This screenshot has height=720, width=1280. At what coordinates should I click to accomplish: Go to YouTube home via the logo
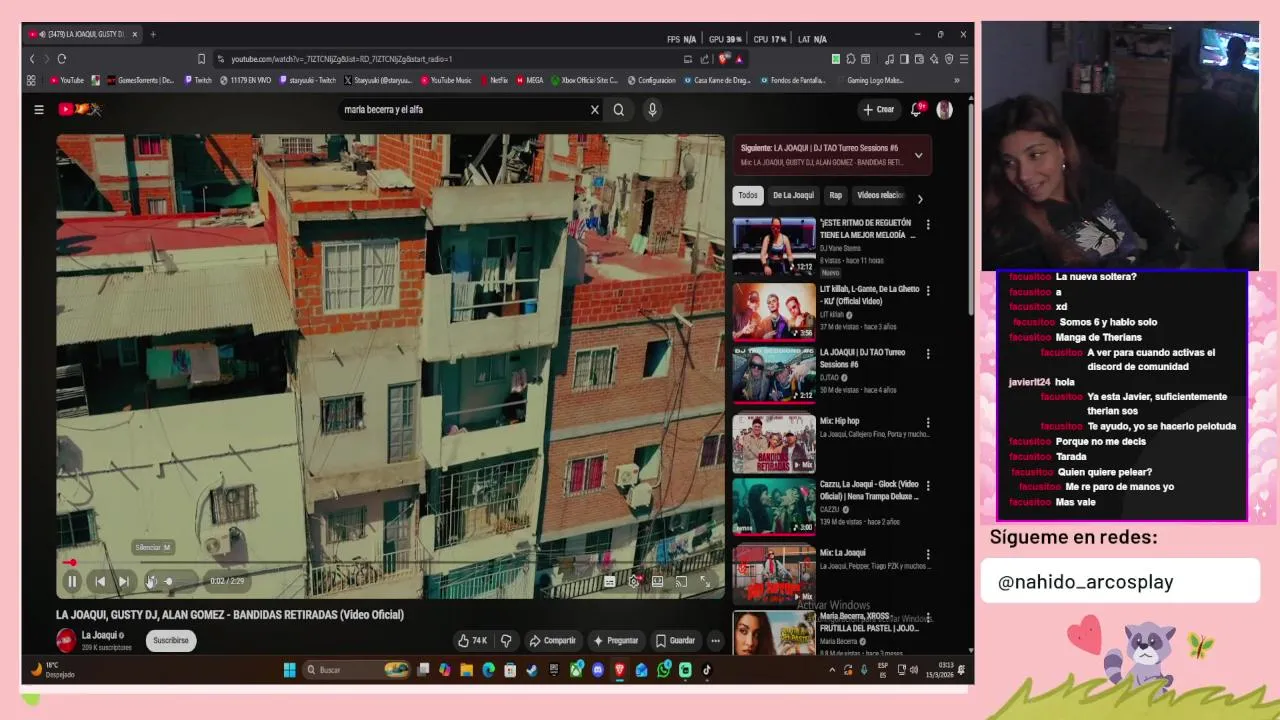80,109
